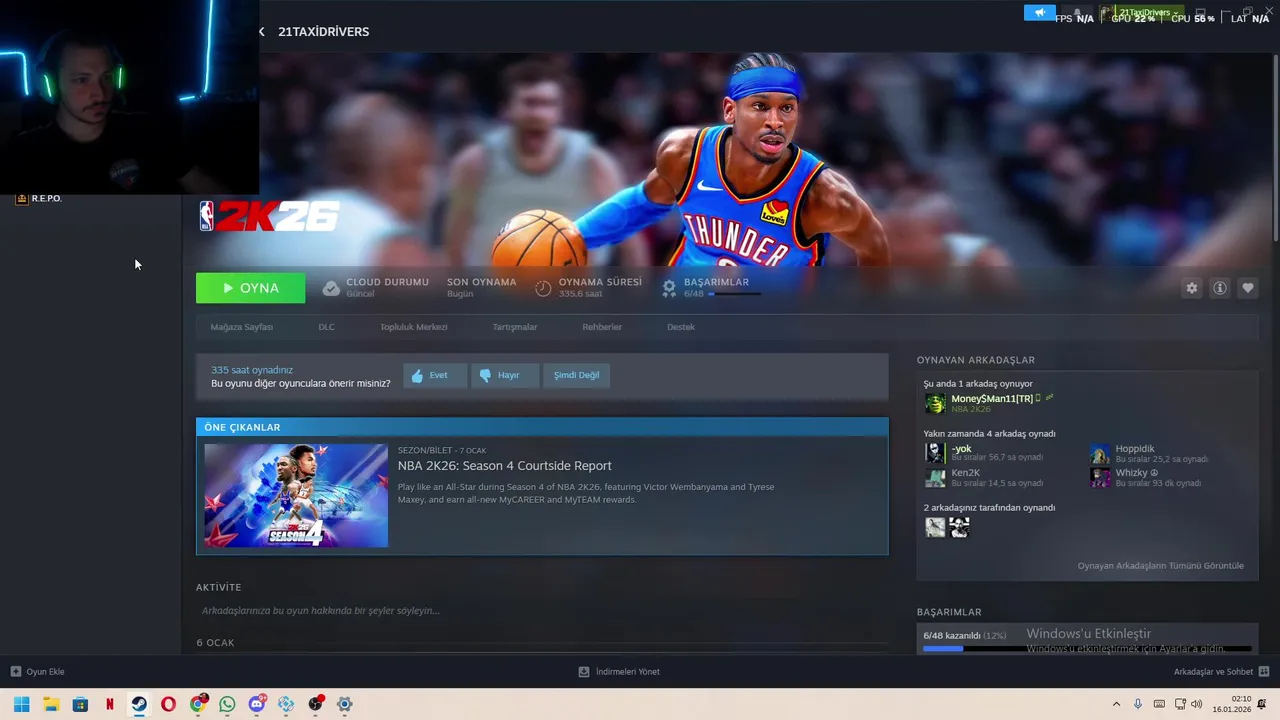Open friend Ken2K avatar

pos(935,477)
